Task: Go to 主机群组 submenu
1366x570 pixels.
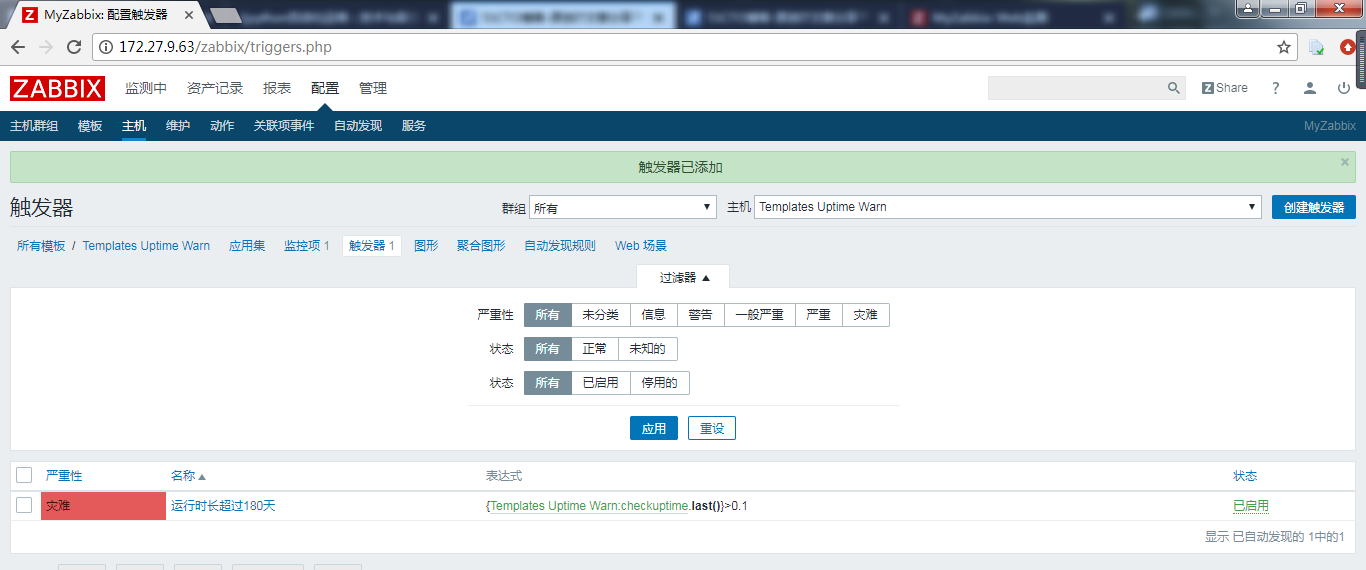Action: (x=34, y=126)
